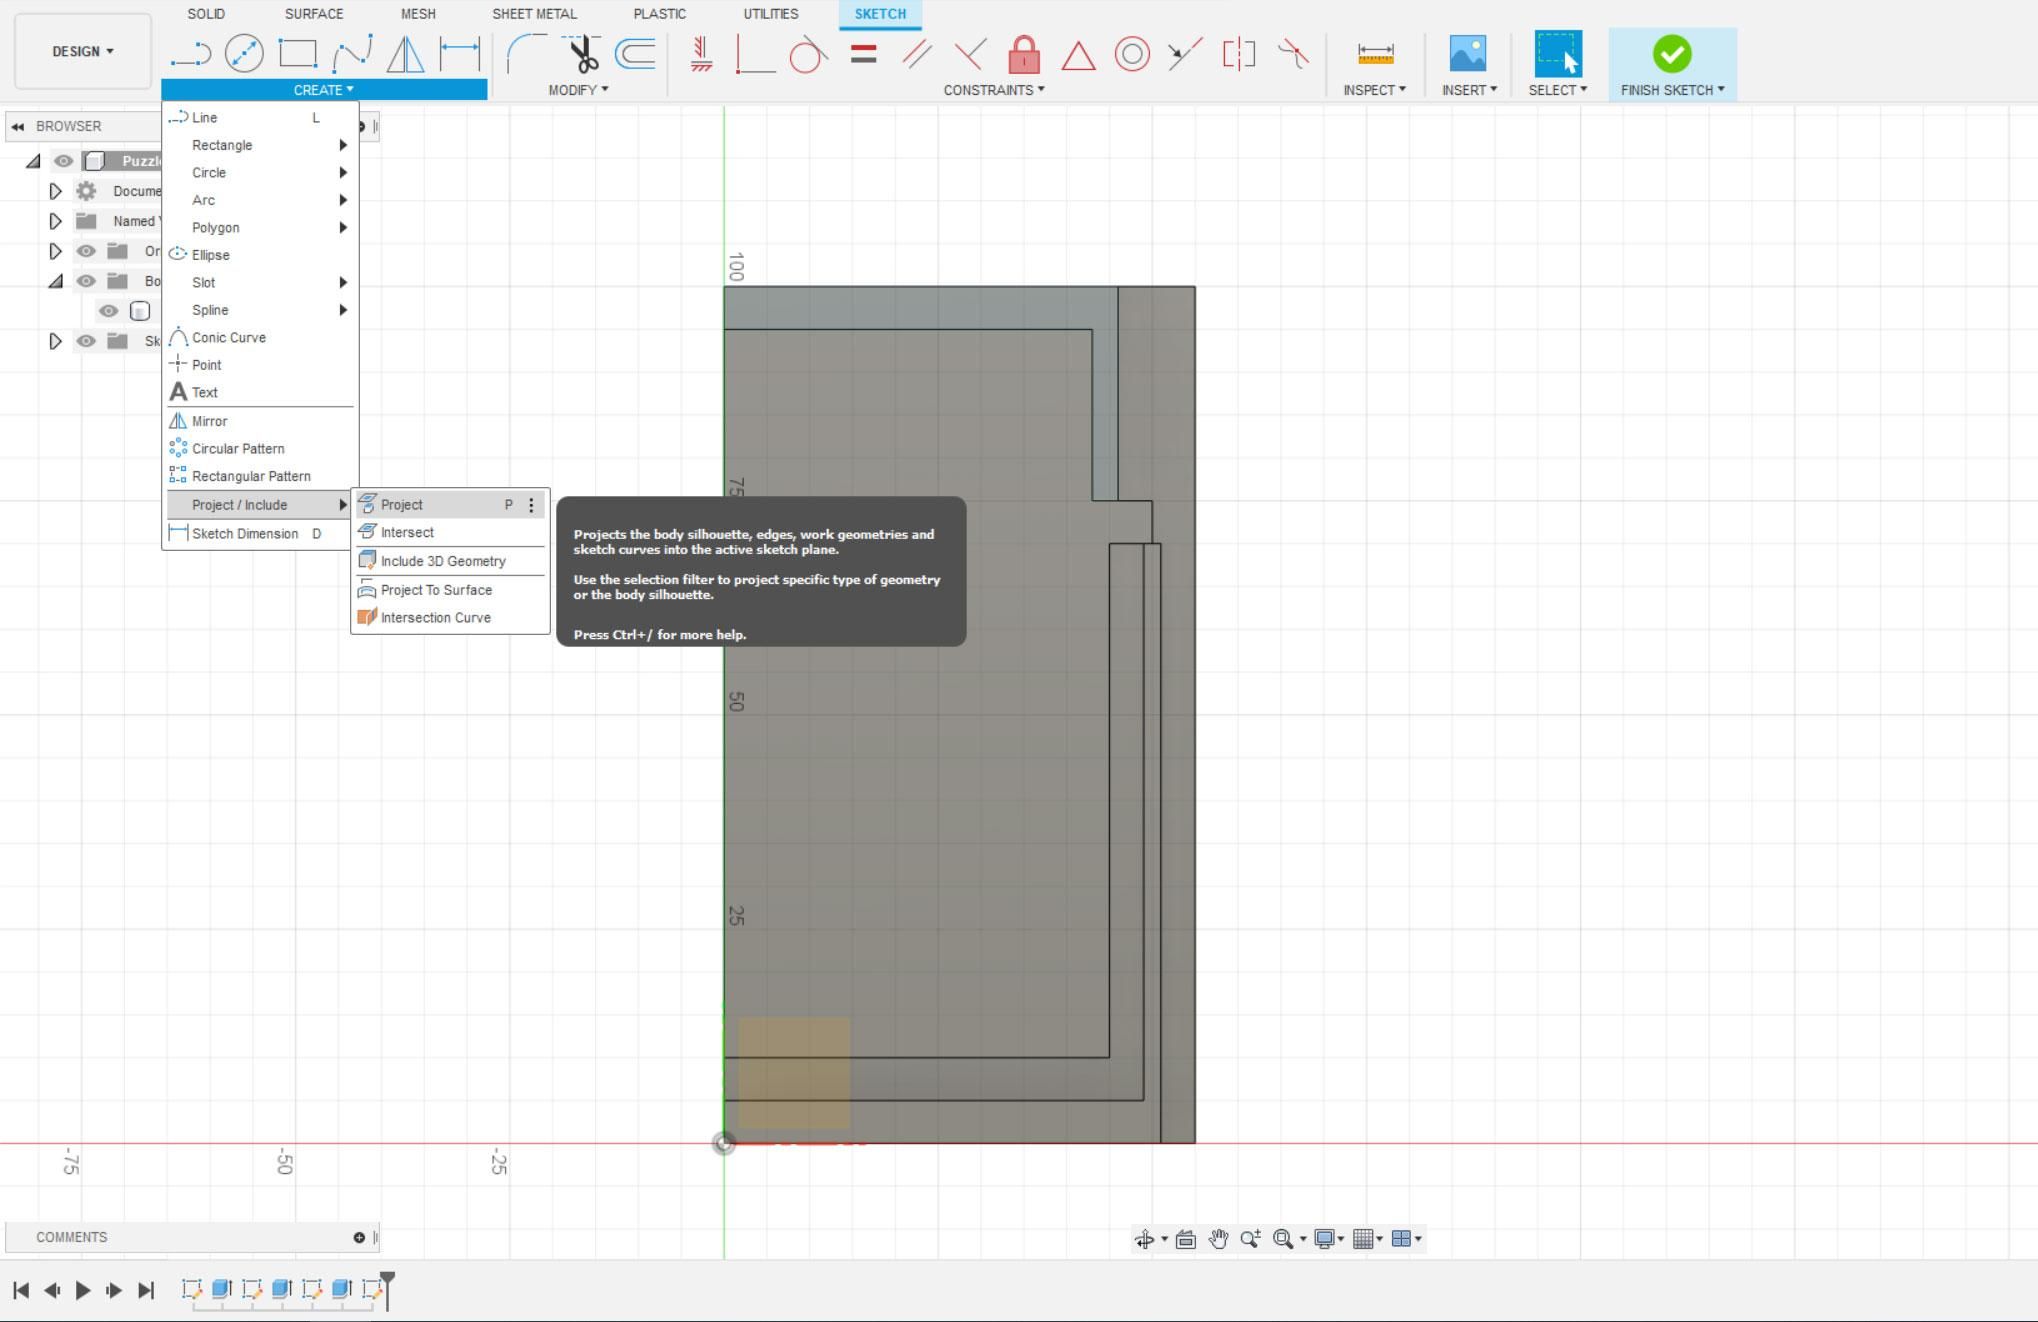
Task: Click the Measure tool in Inspect
Action: (1375, 54)
